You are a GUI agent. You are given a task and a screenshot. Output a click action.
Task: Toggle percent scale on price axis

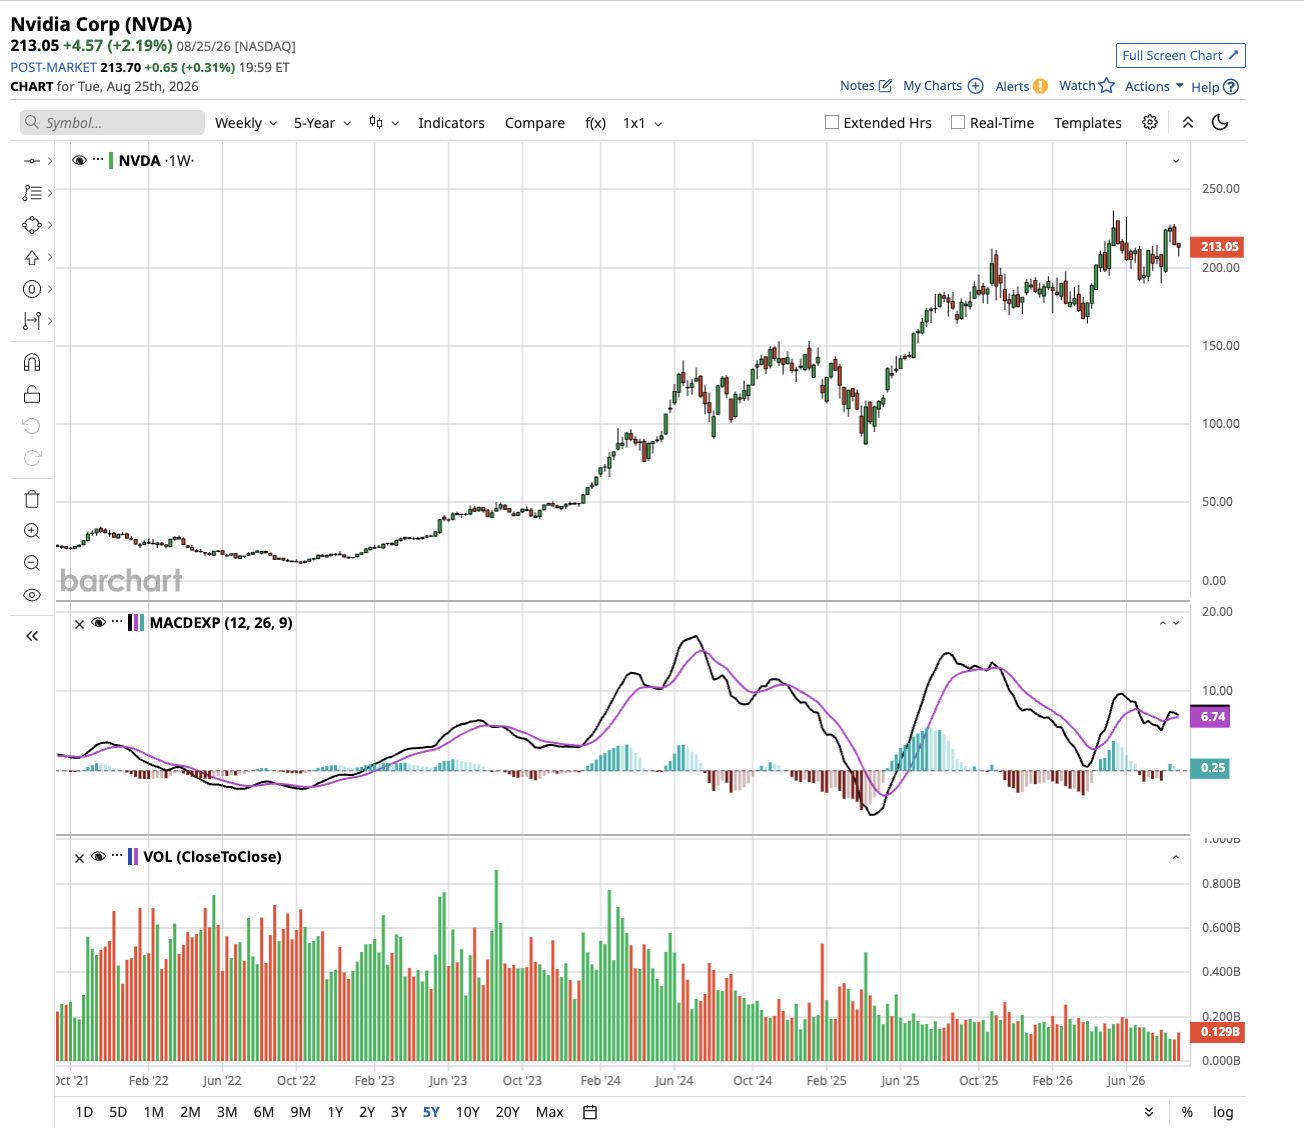(x=1187, y=1112)
